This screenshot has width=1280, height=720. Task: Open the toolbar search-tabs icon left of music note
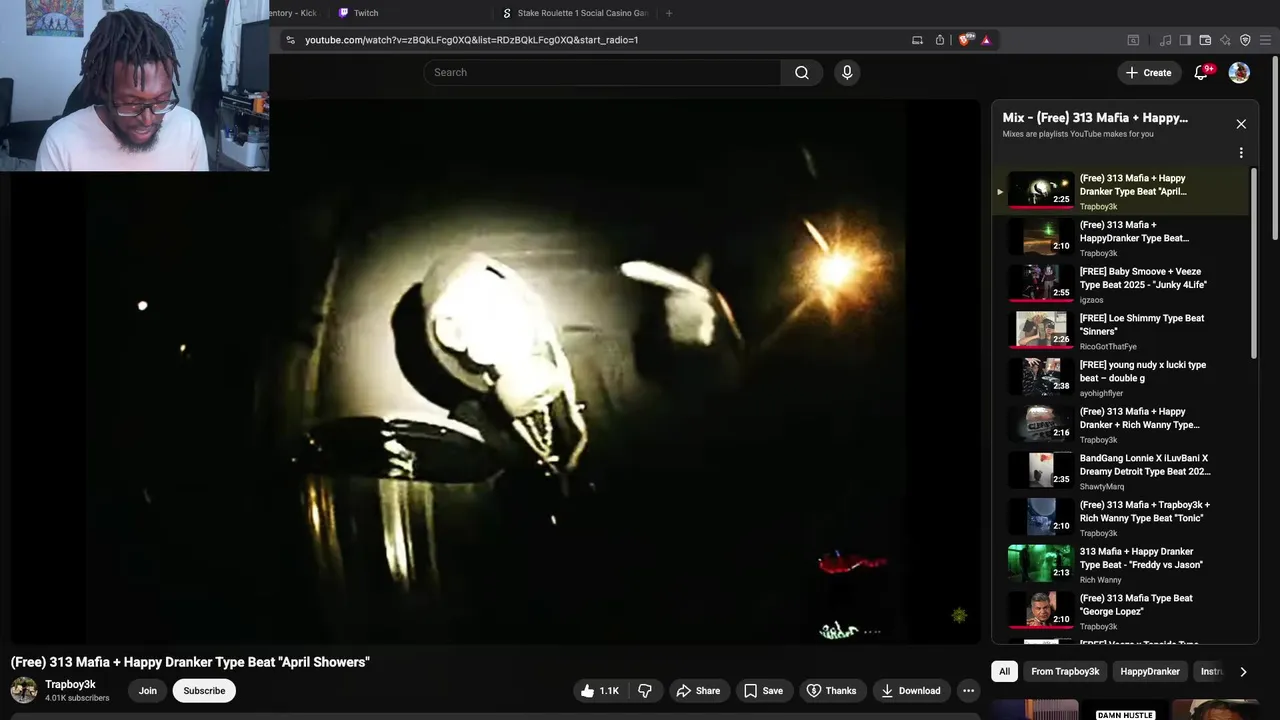[x=1133, y=40]
